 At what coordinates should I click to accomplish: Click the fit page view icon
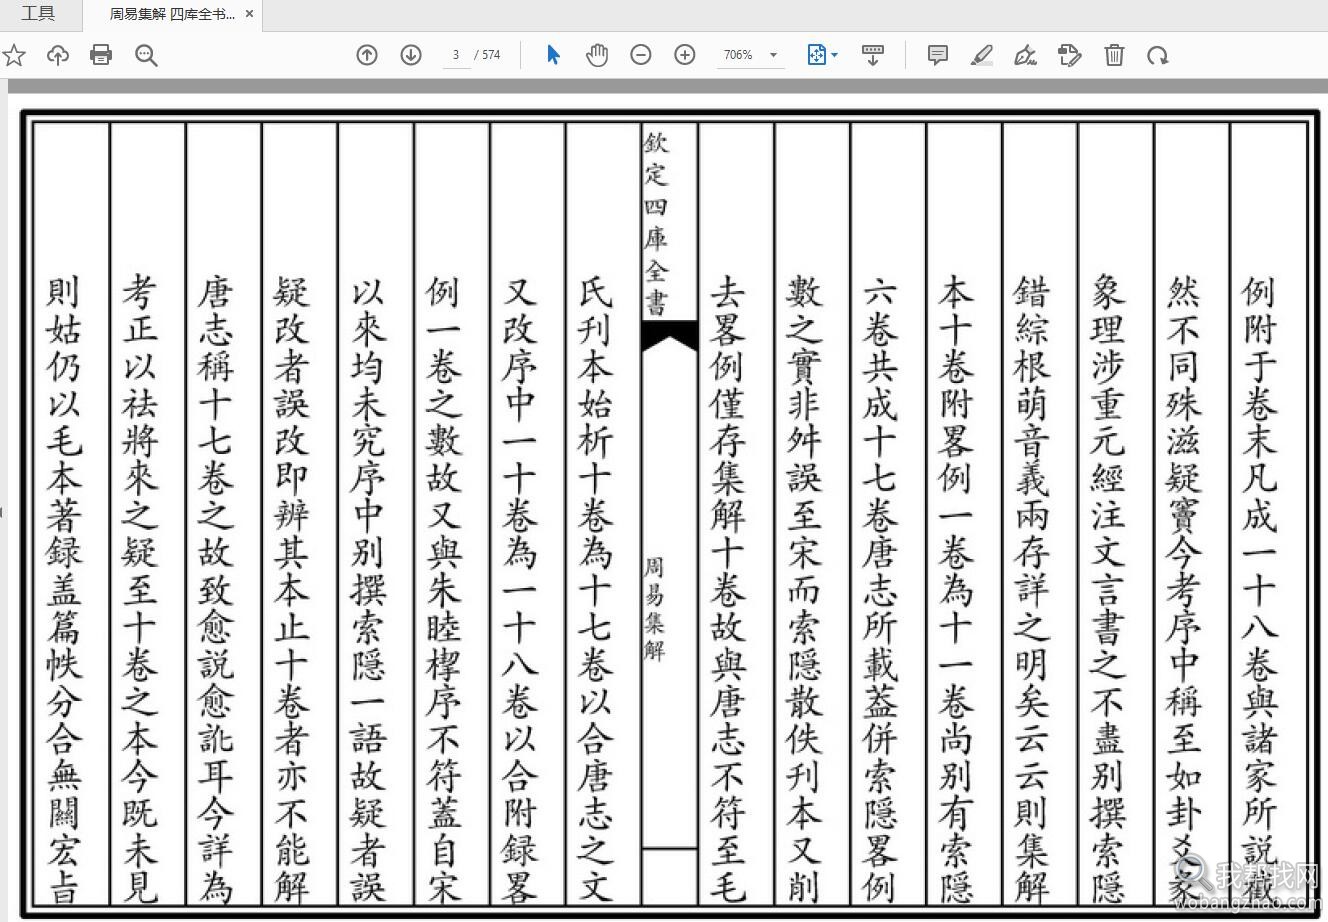click(817, 55)
